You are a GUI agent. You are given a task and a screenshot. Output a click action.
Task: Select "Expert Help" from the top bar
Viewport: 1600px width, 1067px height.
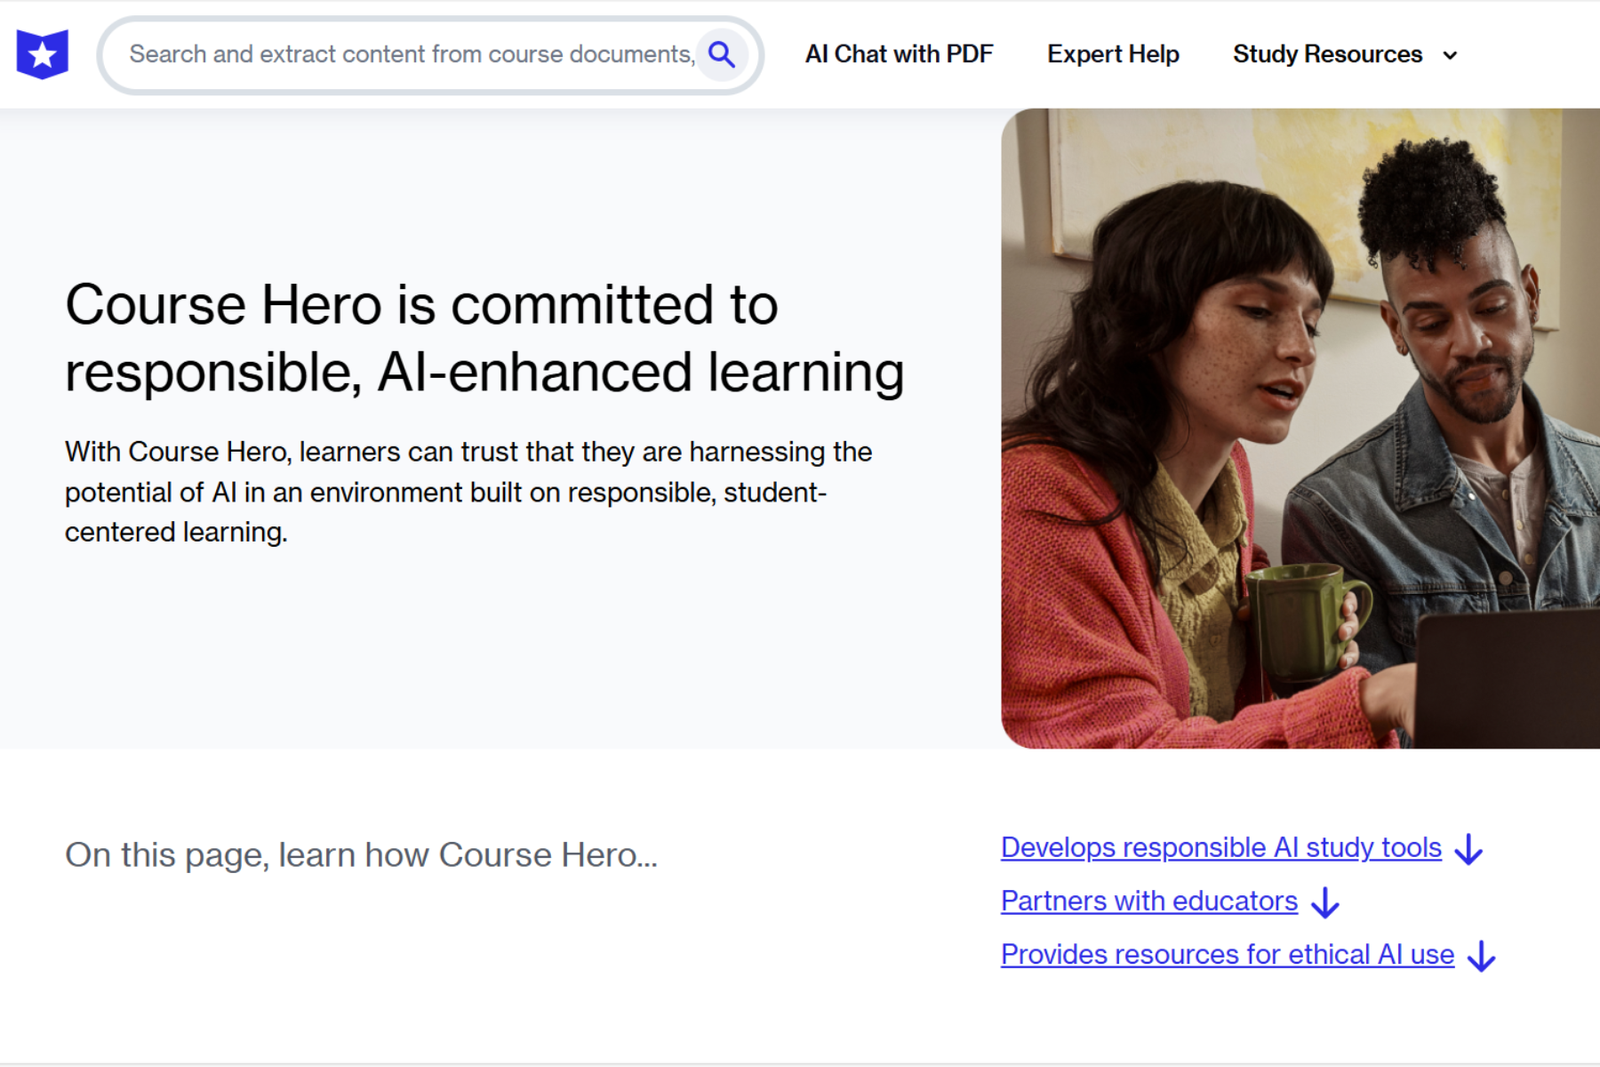(1112, 55)
